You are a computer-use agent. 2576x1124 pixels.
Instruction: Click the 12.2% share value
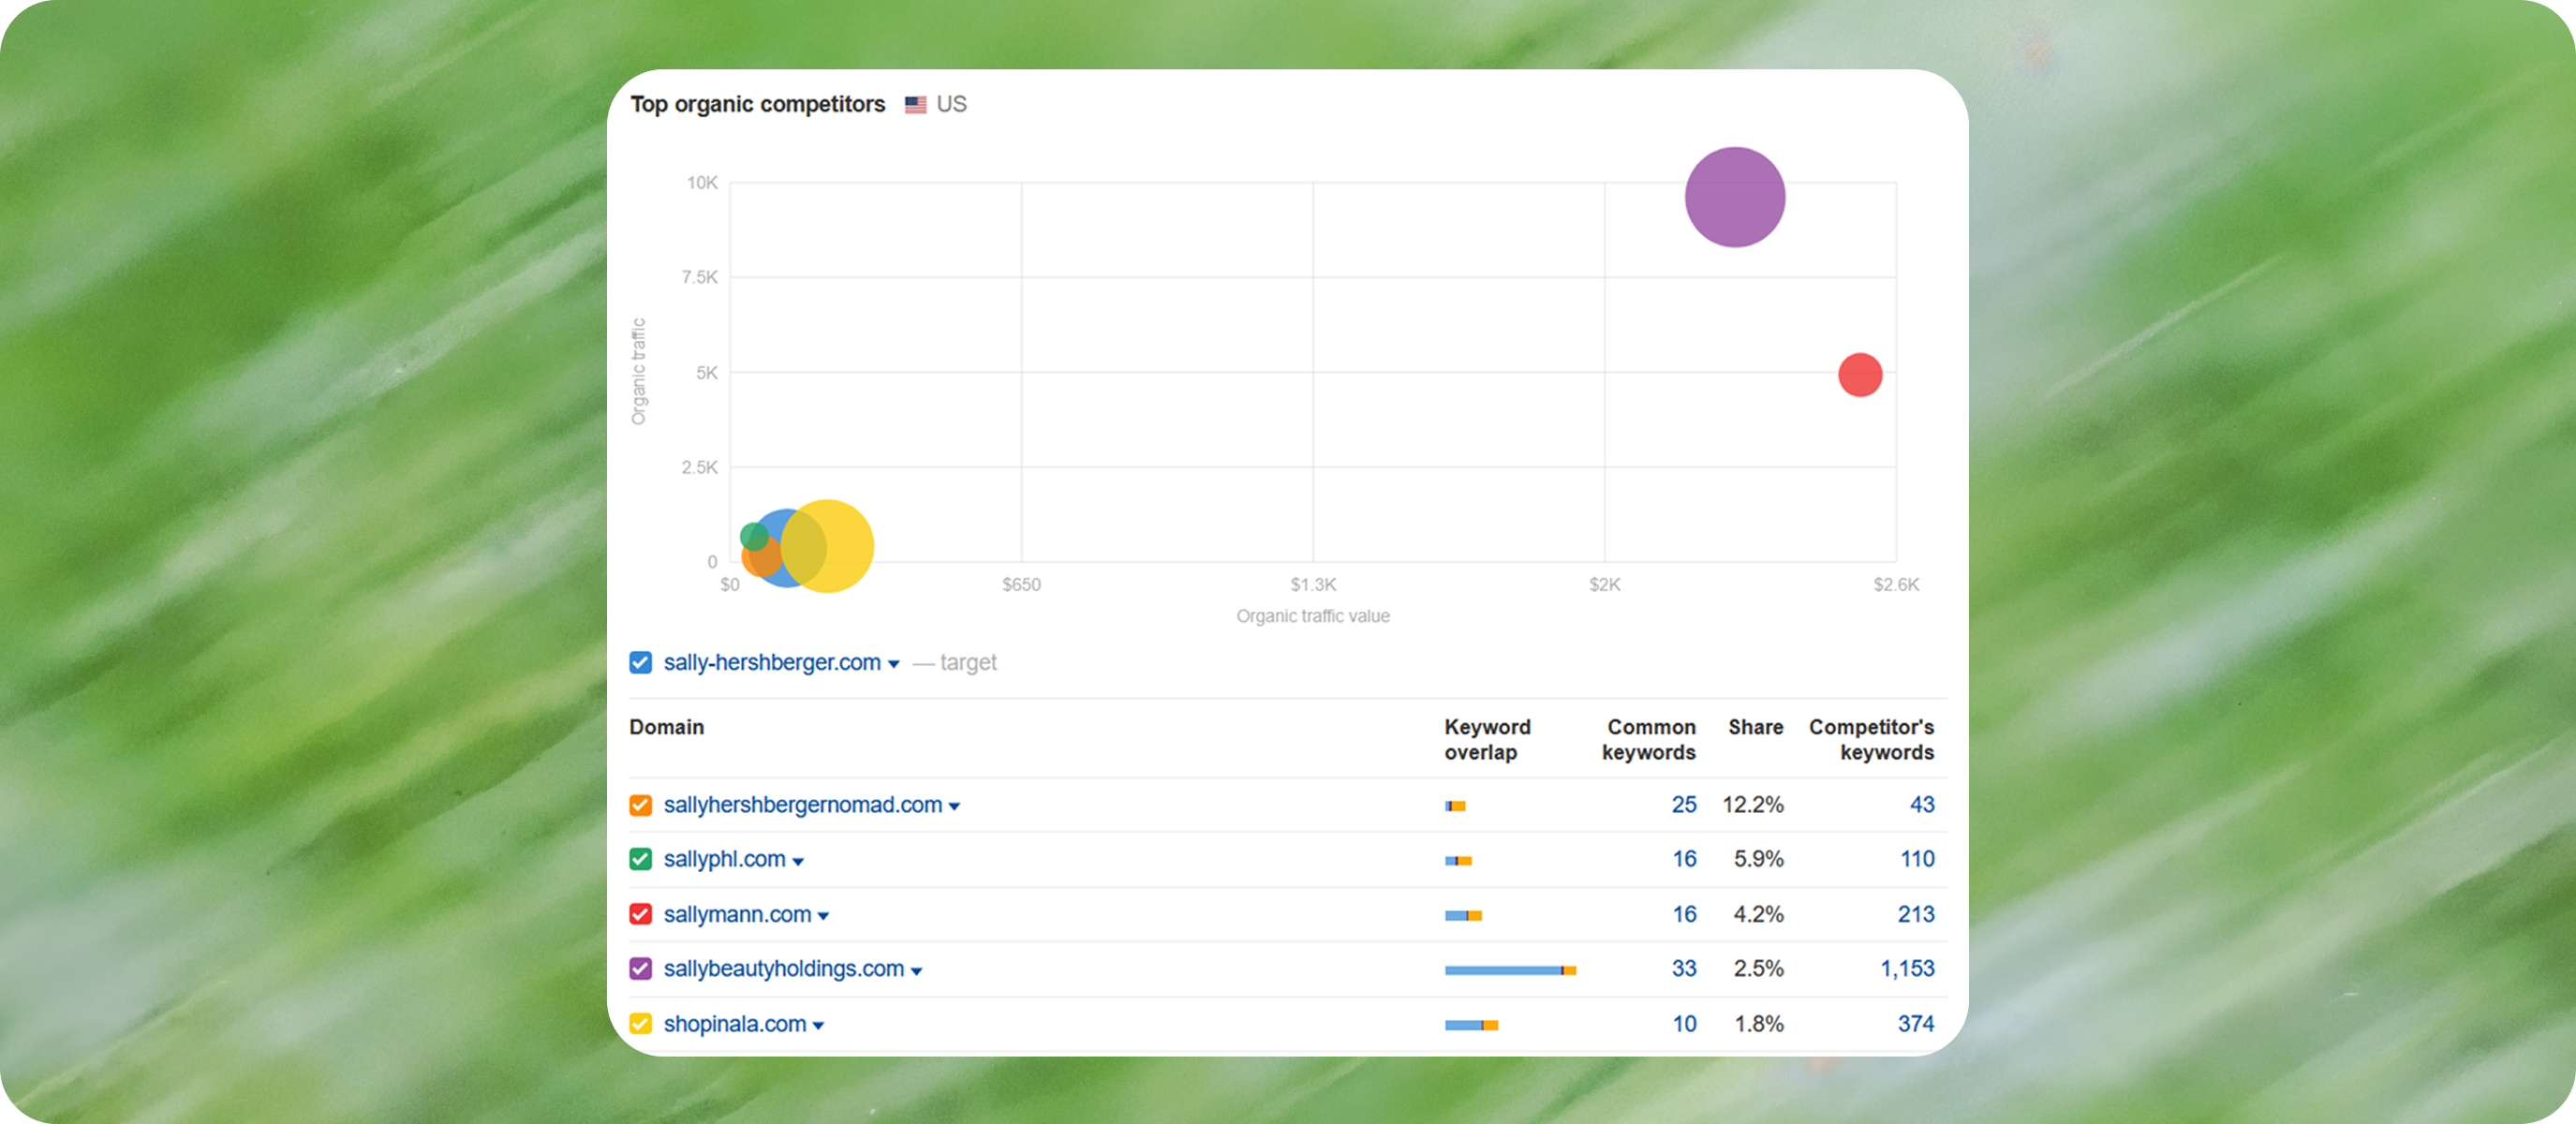[1753, 805]
